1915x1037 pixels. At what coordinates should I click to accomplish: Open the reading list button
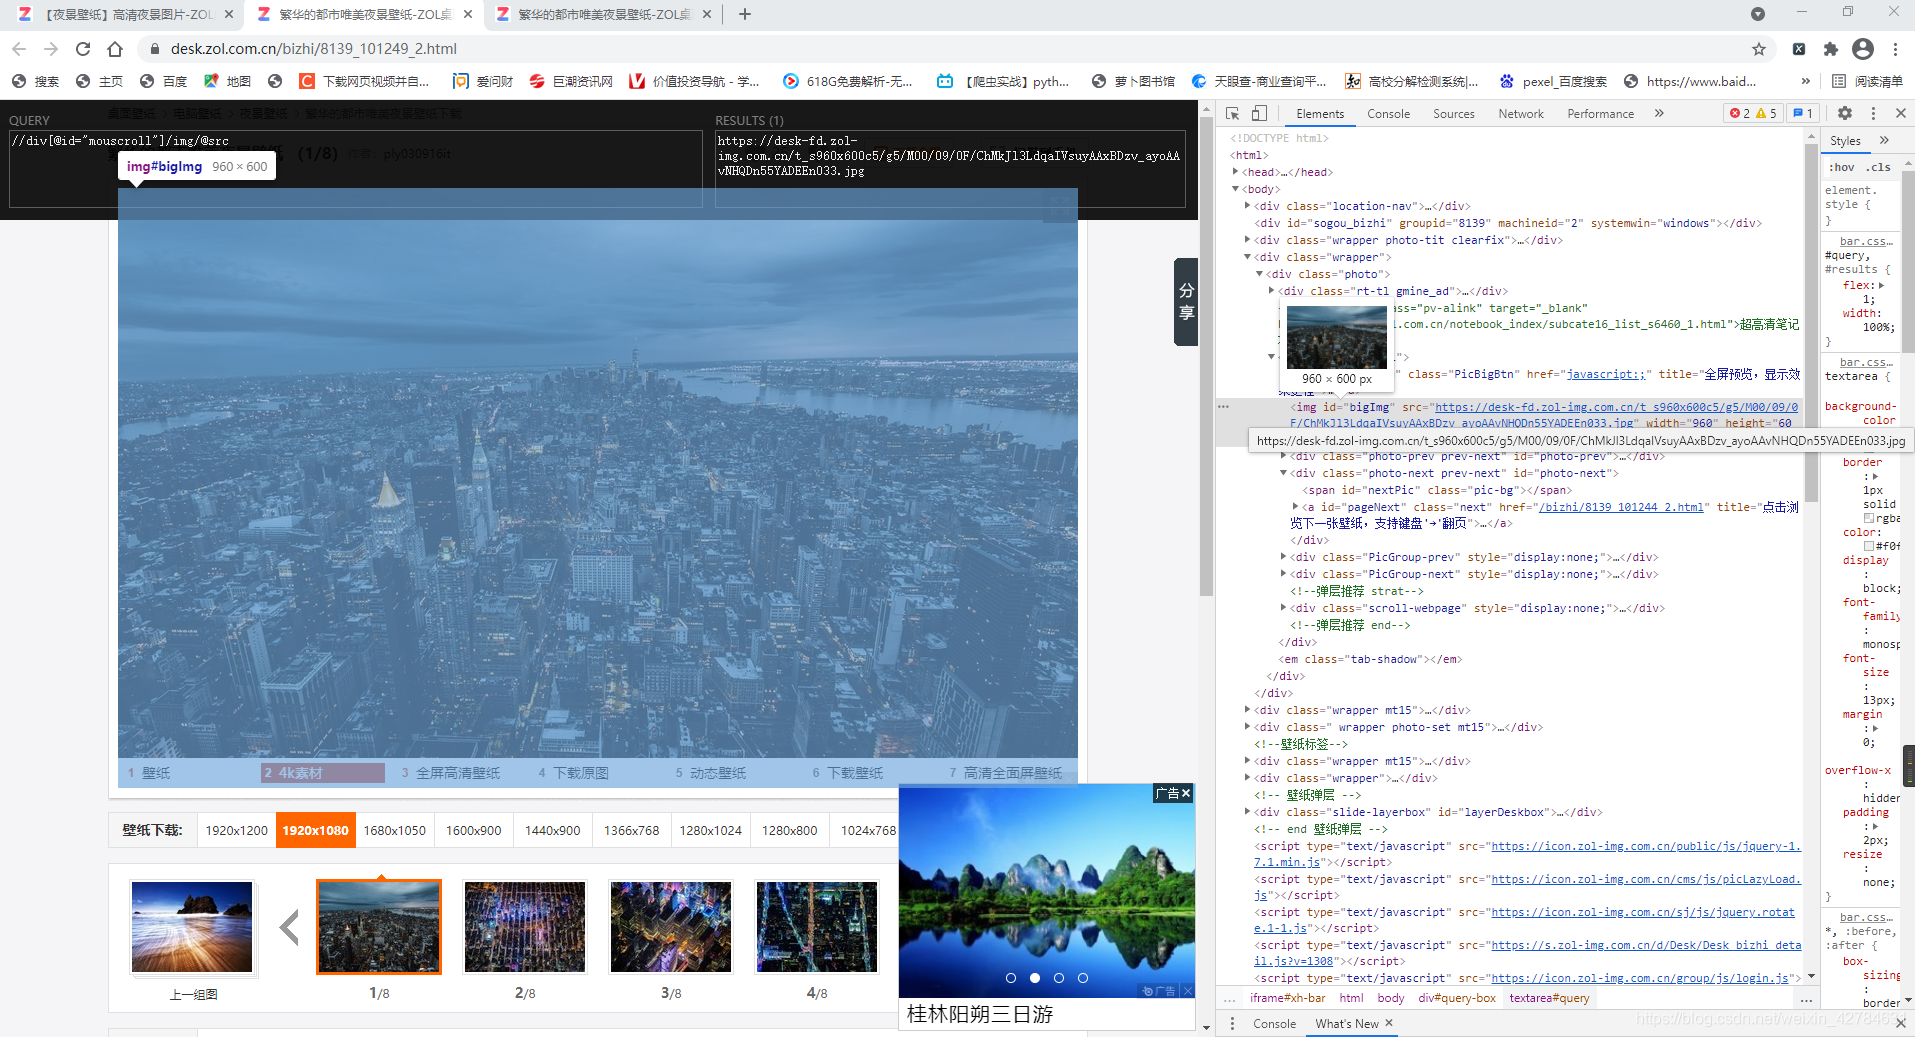pos(1867,81)
